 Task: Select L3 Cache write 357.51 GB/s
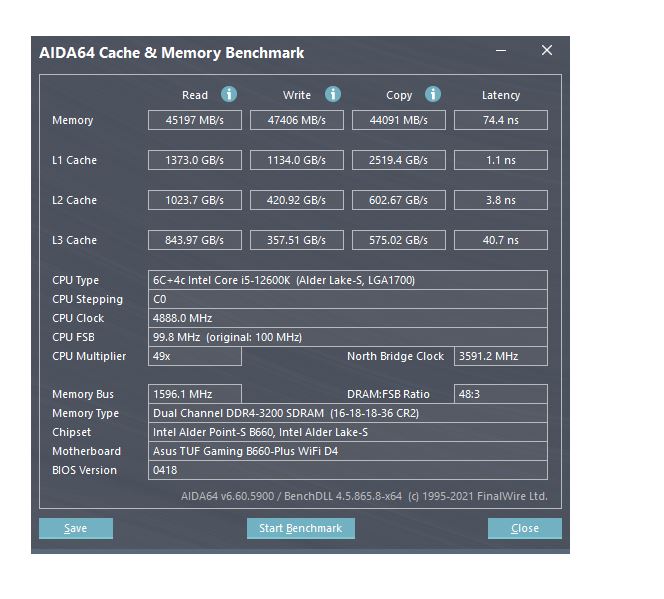coord(297,240)
